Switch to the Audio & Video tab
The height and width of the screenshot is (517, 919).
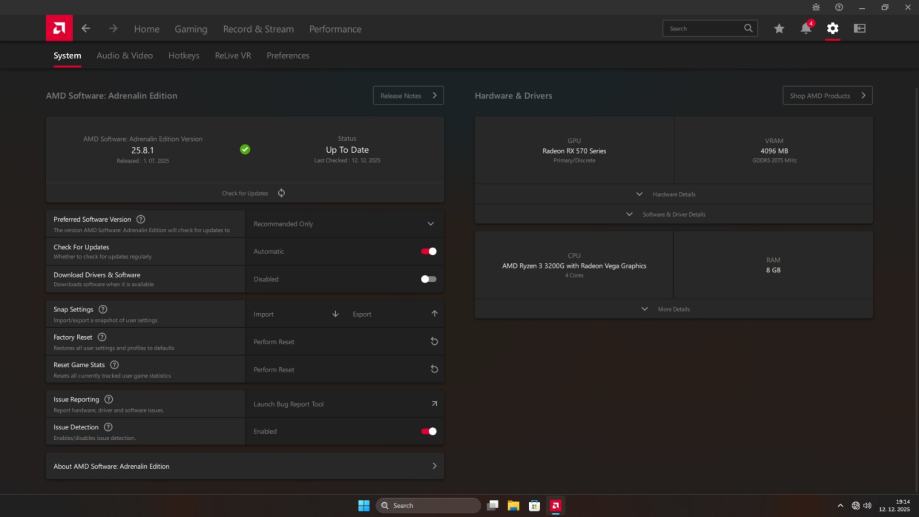[x=125, y=56]
